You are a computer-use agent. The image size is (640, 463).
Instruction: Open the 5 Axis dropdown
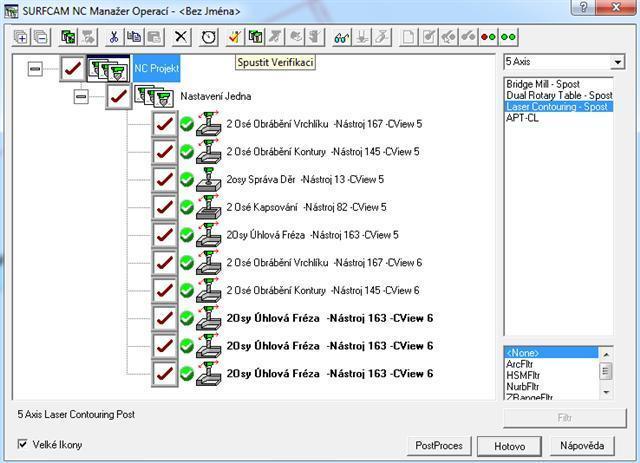[618, 62]
